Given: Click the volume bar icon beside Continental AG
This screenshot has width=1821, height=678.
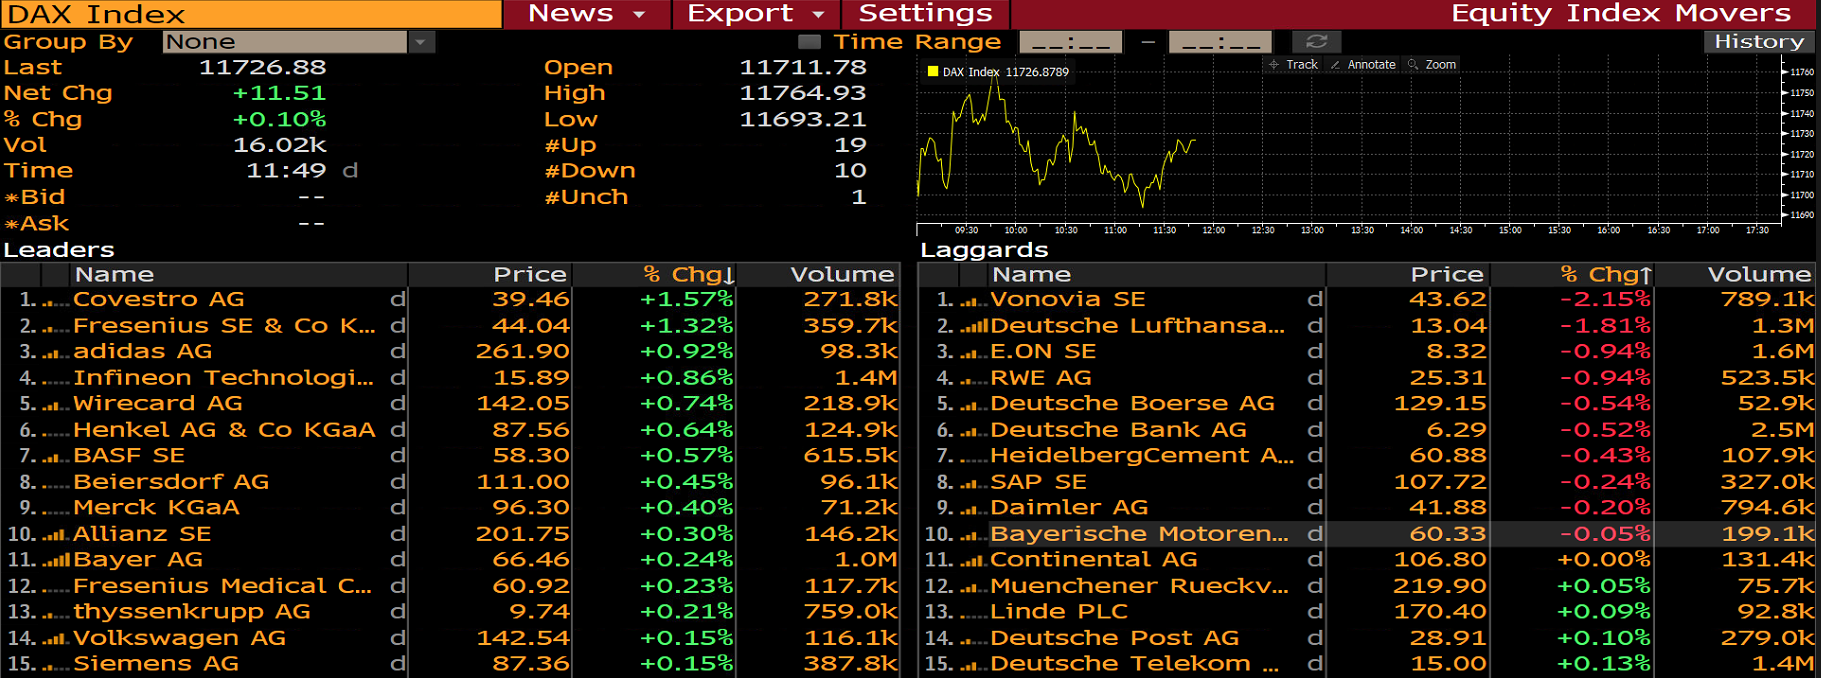Looking at the screenshot, I should [x=973, y=560].
